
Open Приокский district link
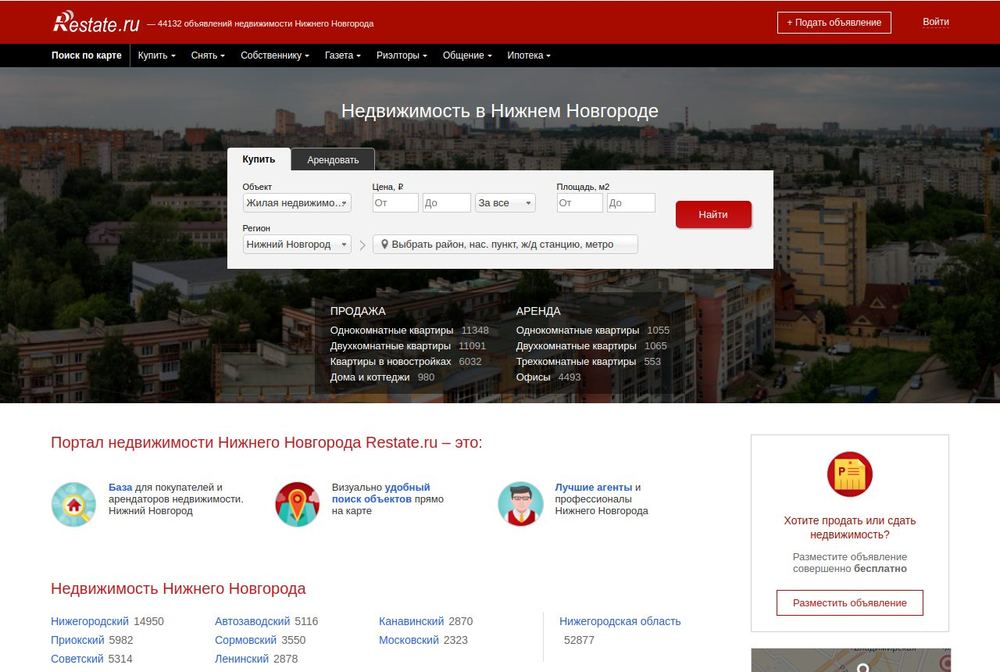point(77,640)
